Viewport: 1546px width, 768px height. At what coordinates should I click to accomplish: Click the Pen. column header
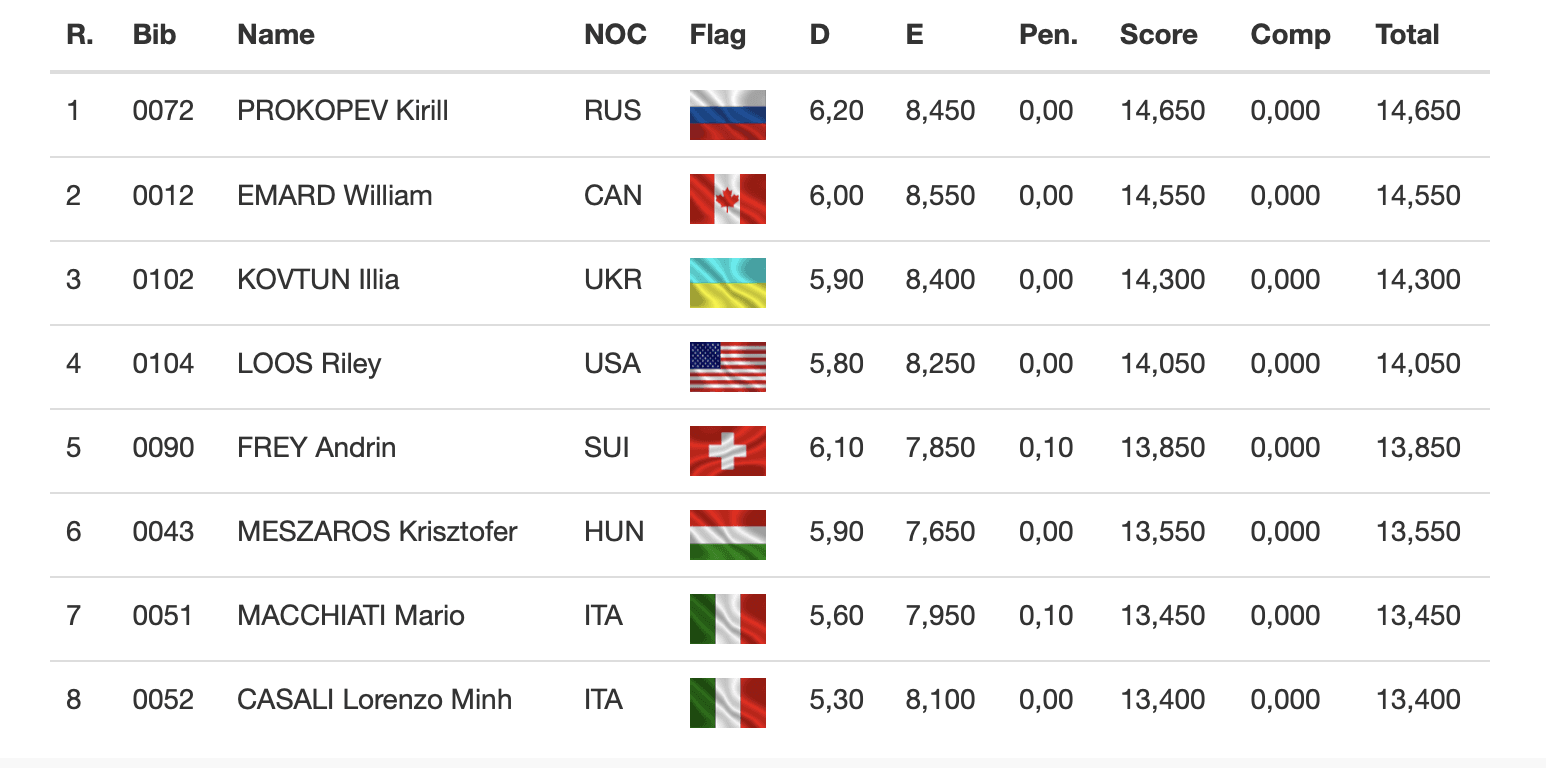click(1048, 35)
